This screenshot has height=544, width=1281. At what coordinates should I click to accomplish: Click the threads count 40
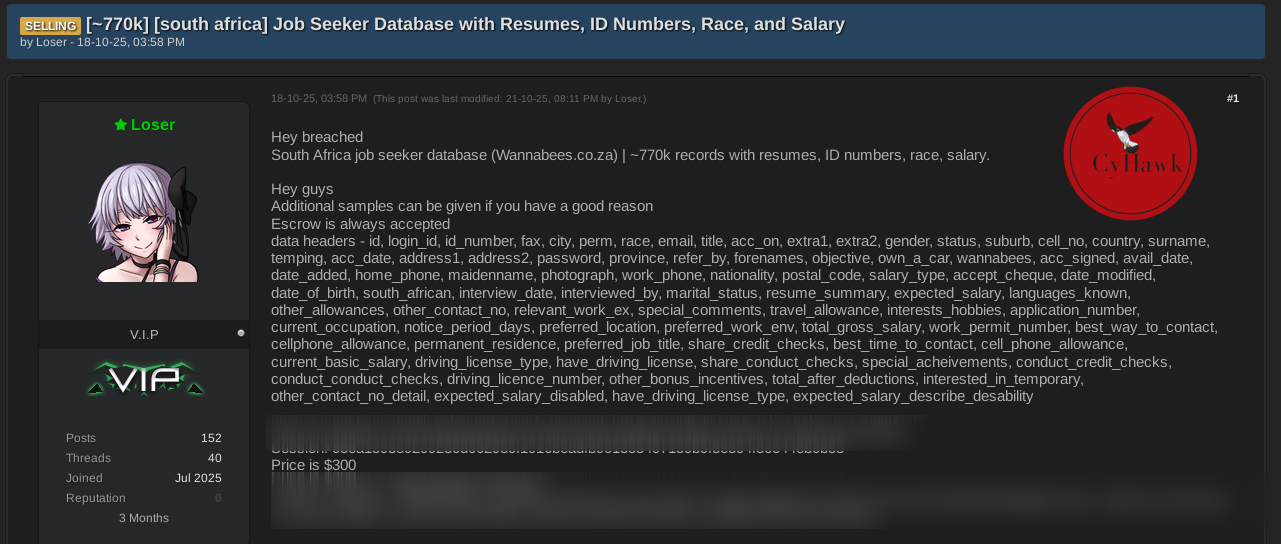214,458
